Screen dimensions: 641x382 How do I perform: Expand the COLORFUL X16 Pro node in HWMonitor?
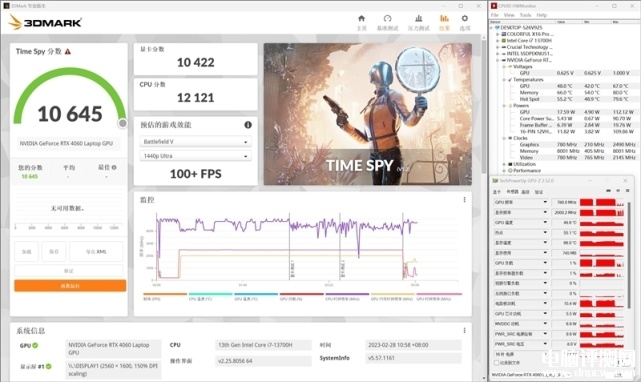coord(498,34)
